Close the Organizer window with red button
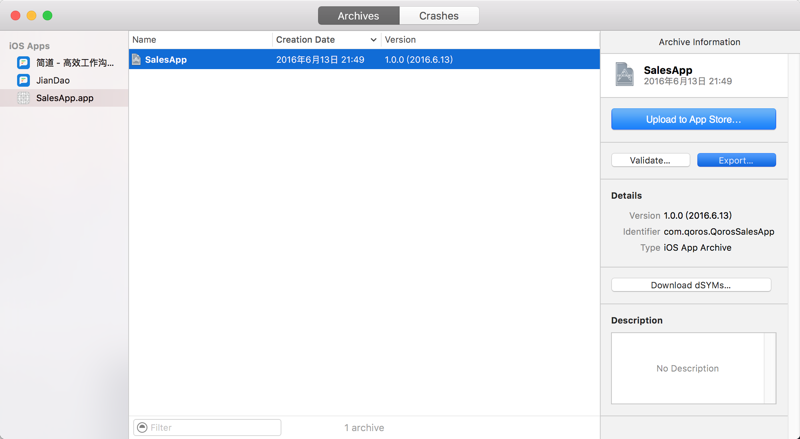 (x=16, y=16)
